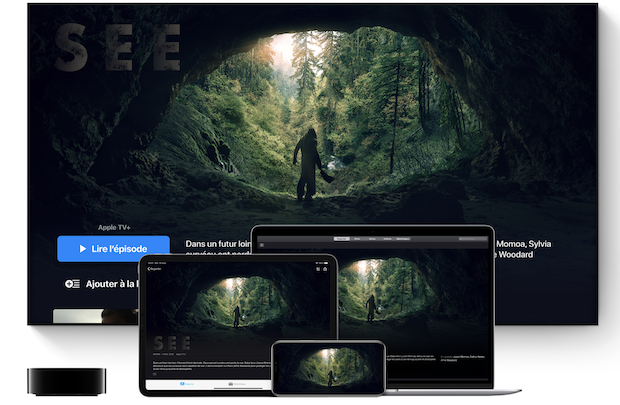Click the large SEE title on TV

coord(118,47)
